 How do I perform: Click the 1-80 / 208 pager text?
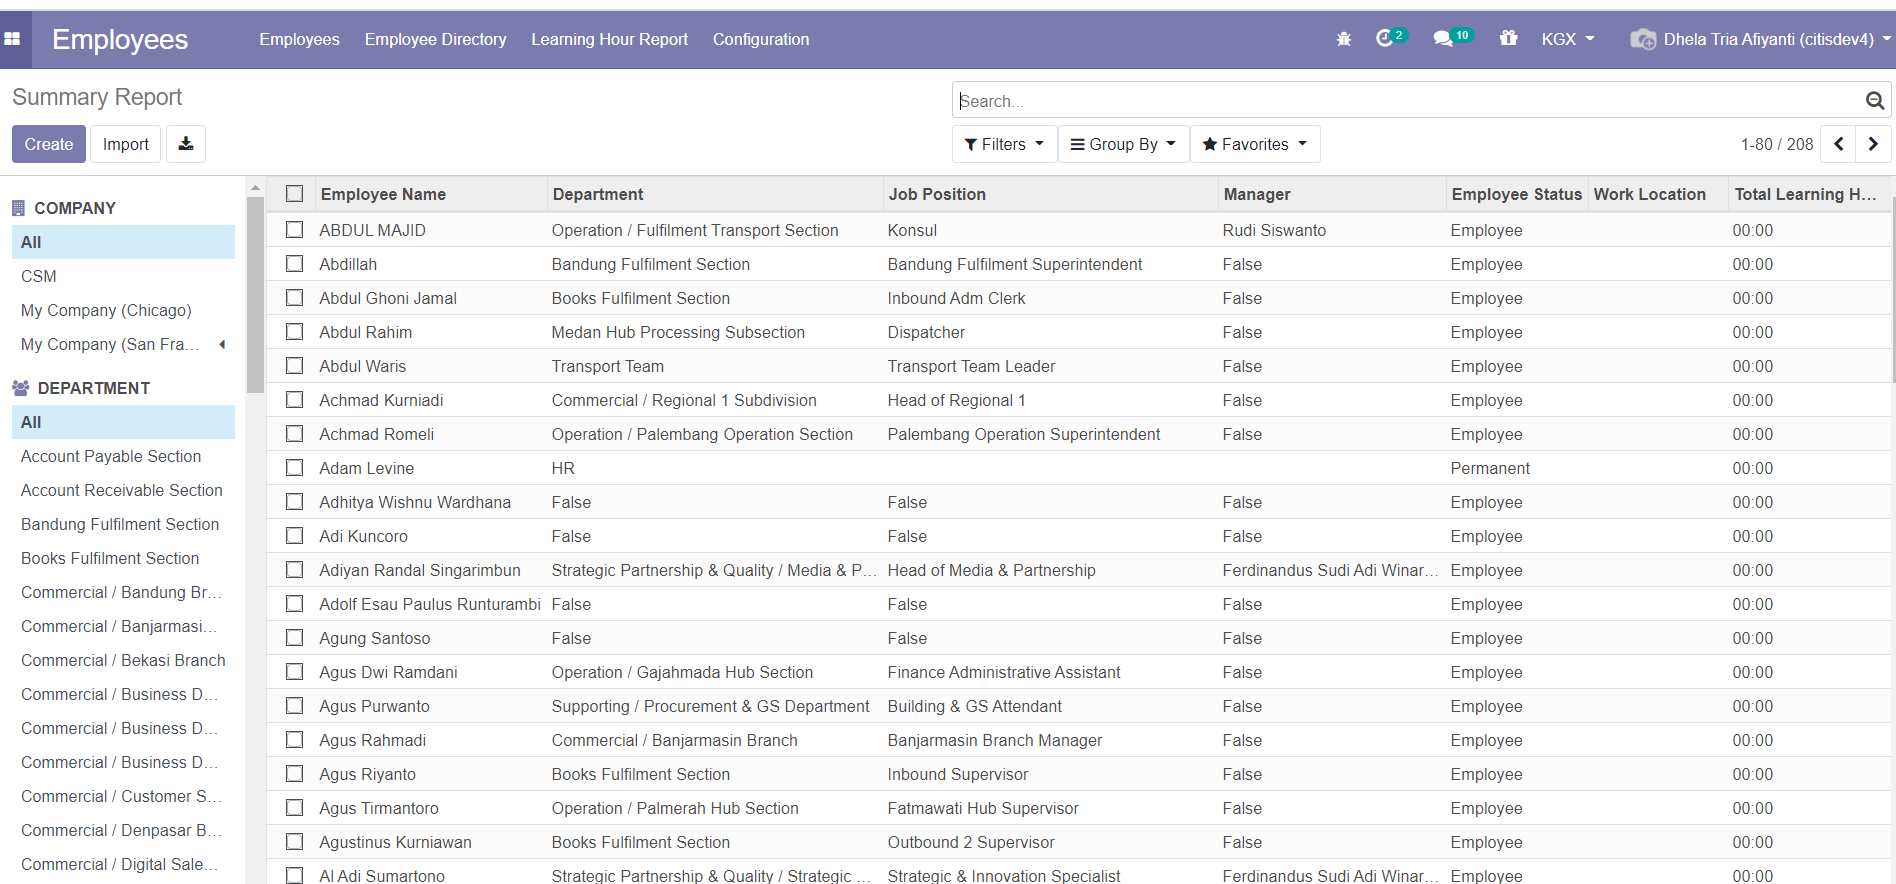coord(1777,144)
